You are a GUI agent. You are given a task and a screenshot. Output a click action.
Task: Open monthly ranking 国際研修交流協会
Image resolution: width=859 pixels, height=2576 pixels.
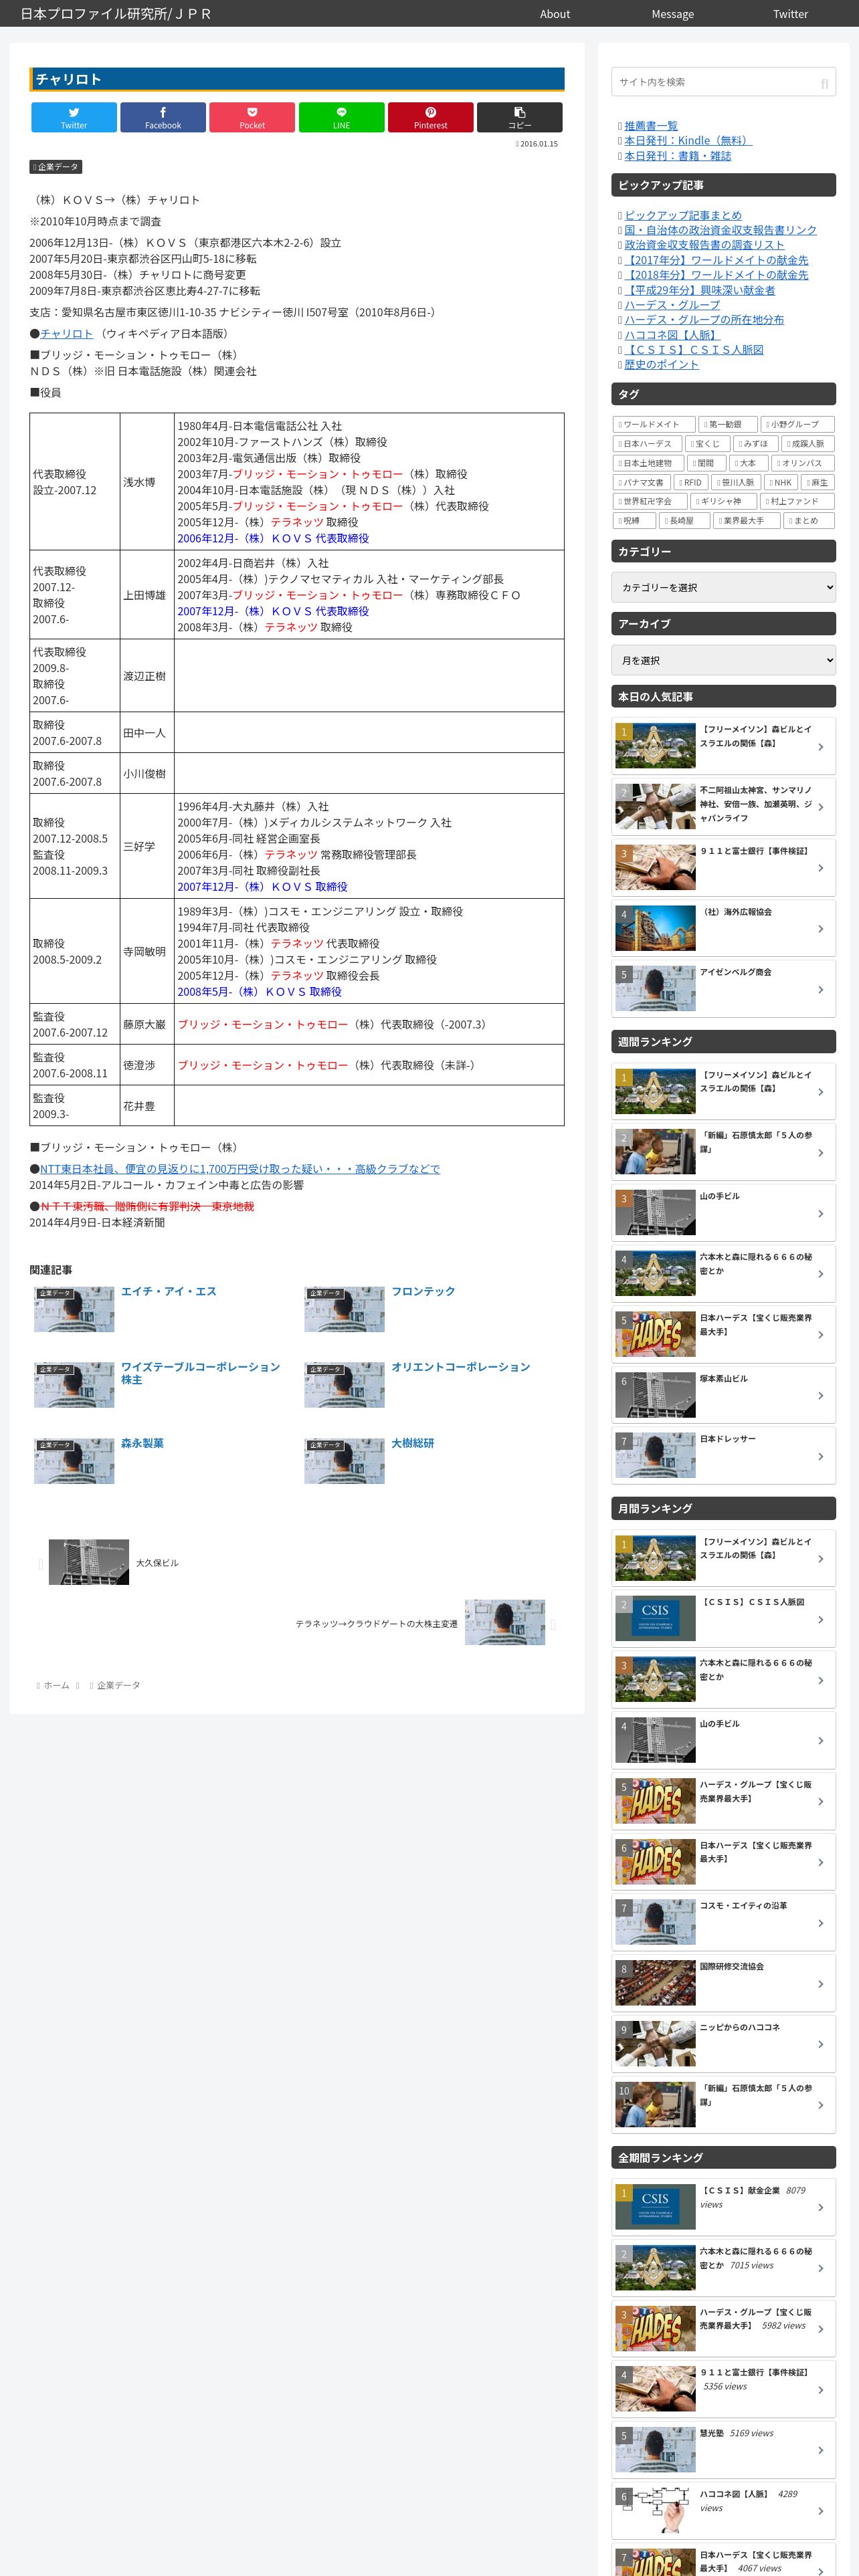click(723, 1984)
